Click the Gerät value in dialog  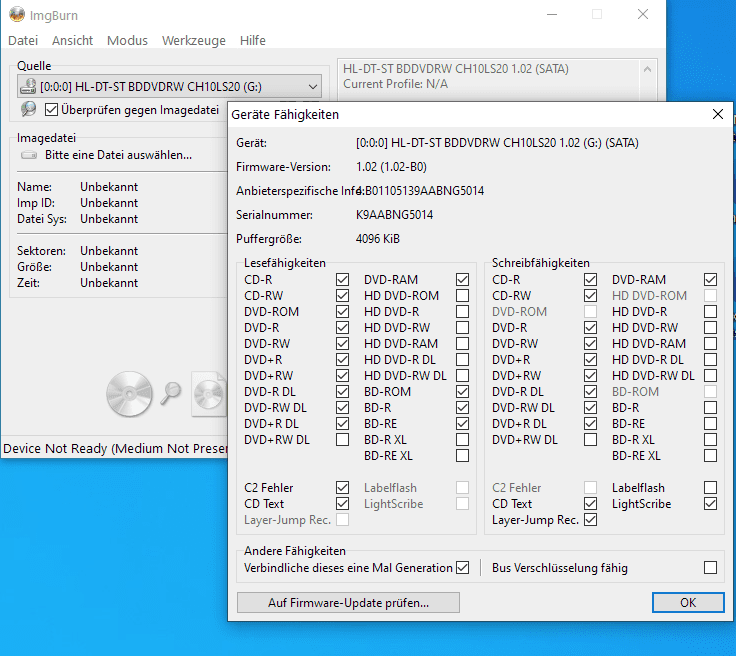(497, 143)
